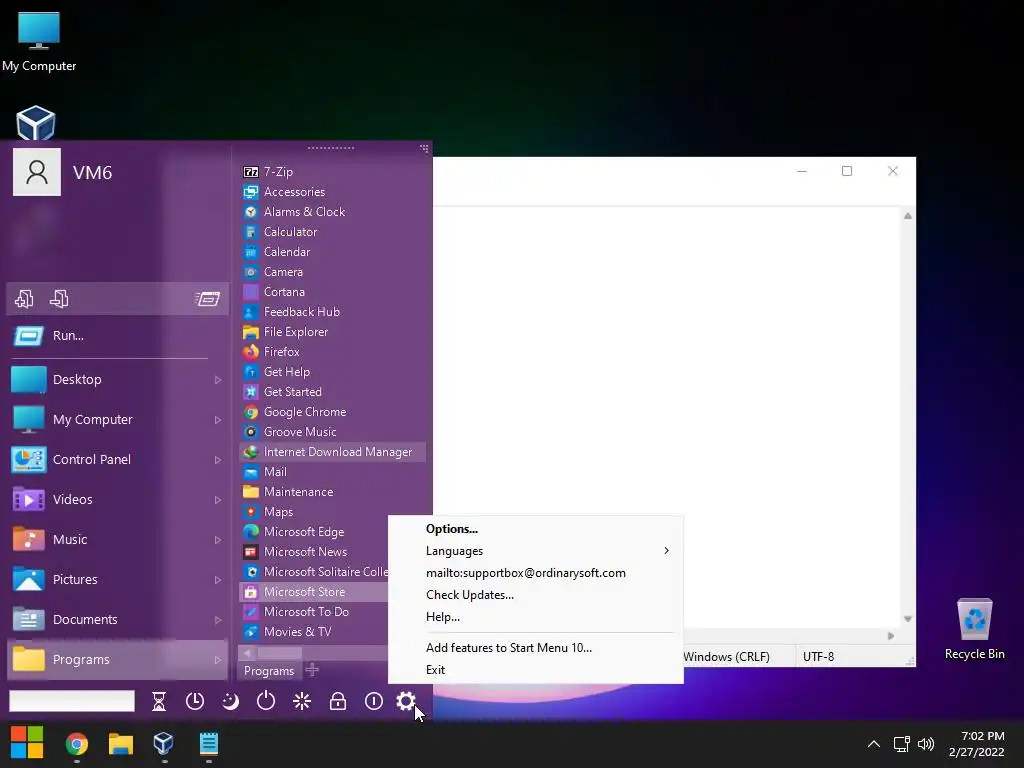The height and width of the screenshot is (768, 1024).
Task: Click the restart asterisk icon
Action: pos(302,701)
